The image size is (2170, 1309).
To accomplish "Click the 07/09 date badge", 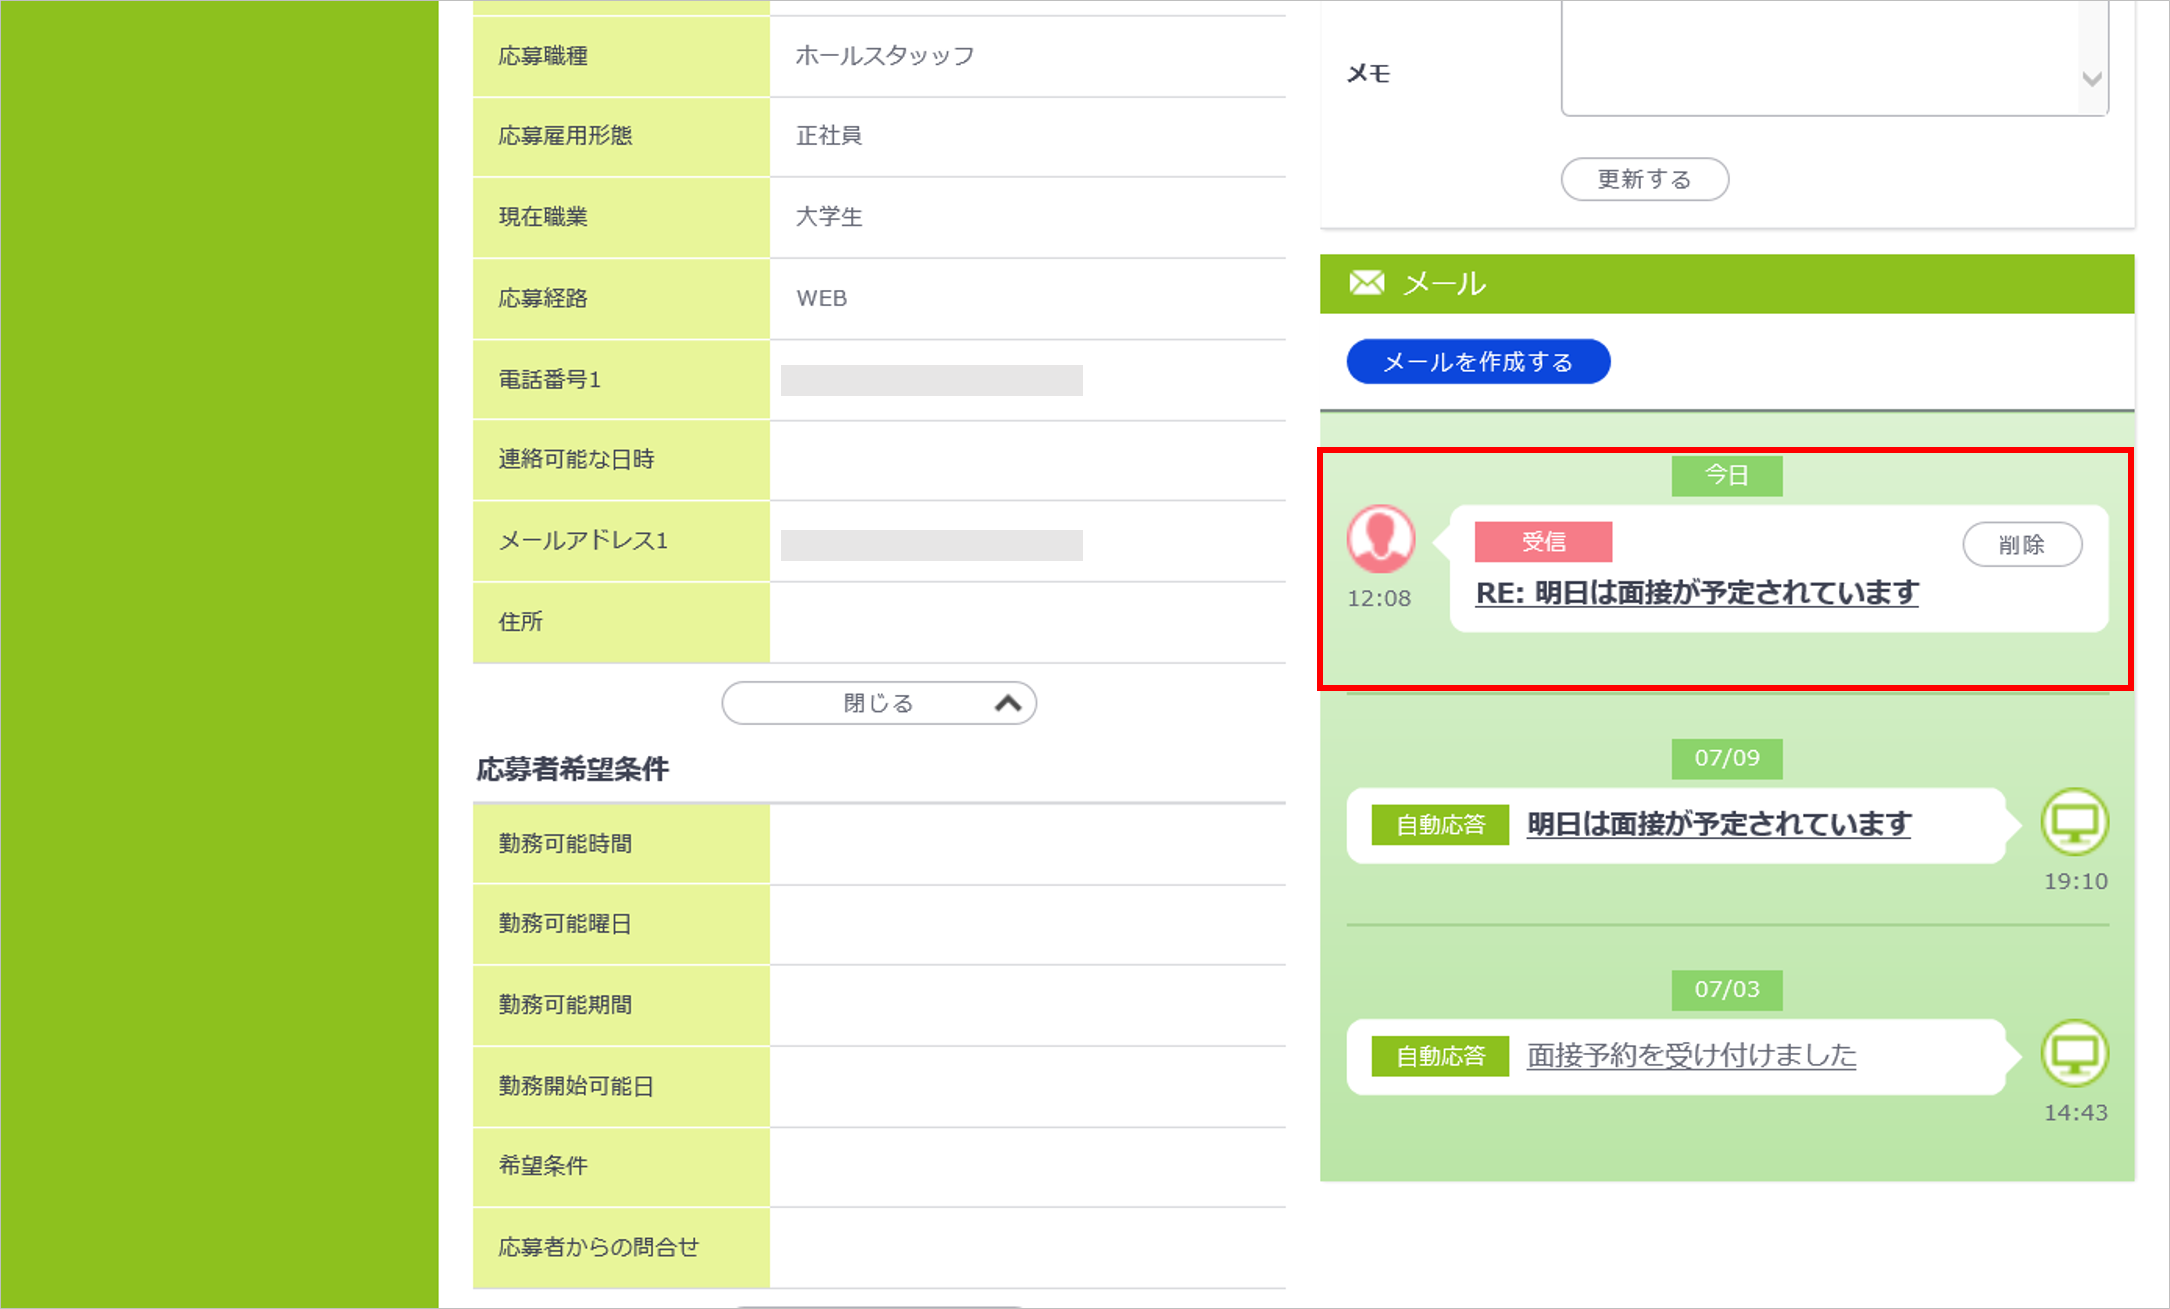I will [1726, 758].
